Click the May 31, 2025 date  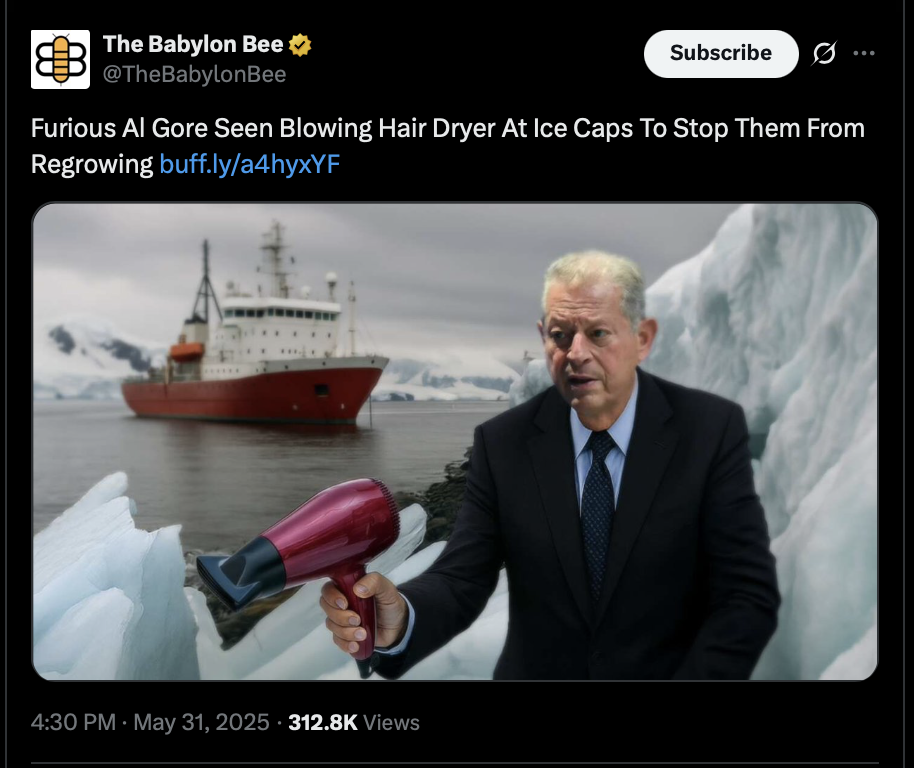pos(201,723)
